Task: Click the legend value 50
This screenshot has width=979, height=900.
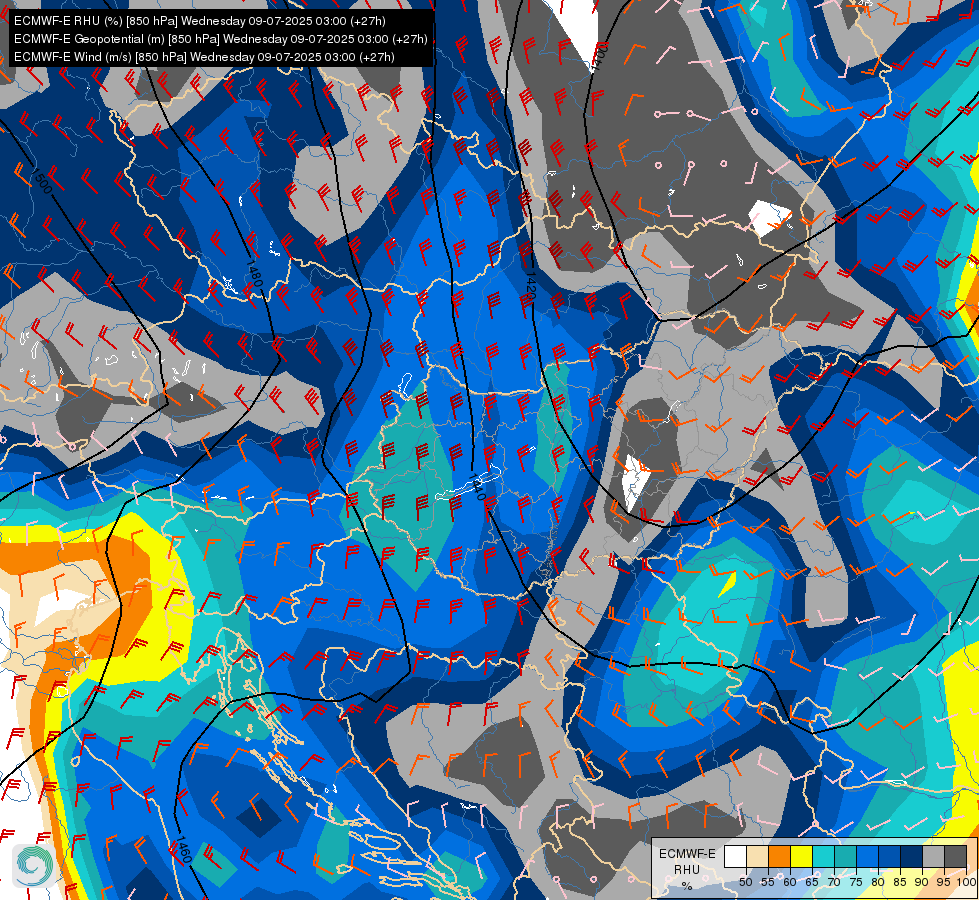Action: 745,882
